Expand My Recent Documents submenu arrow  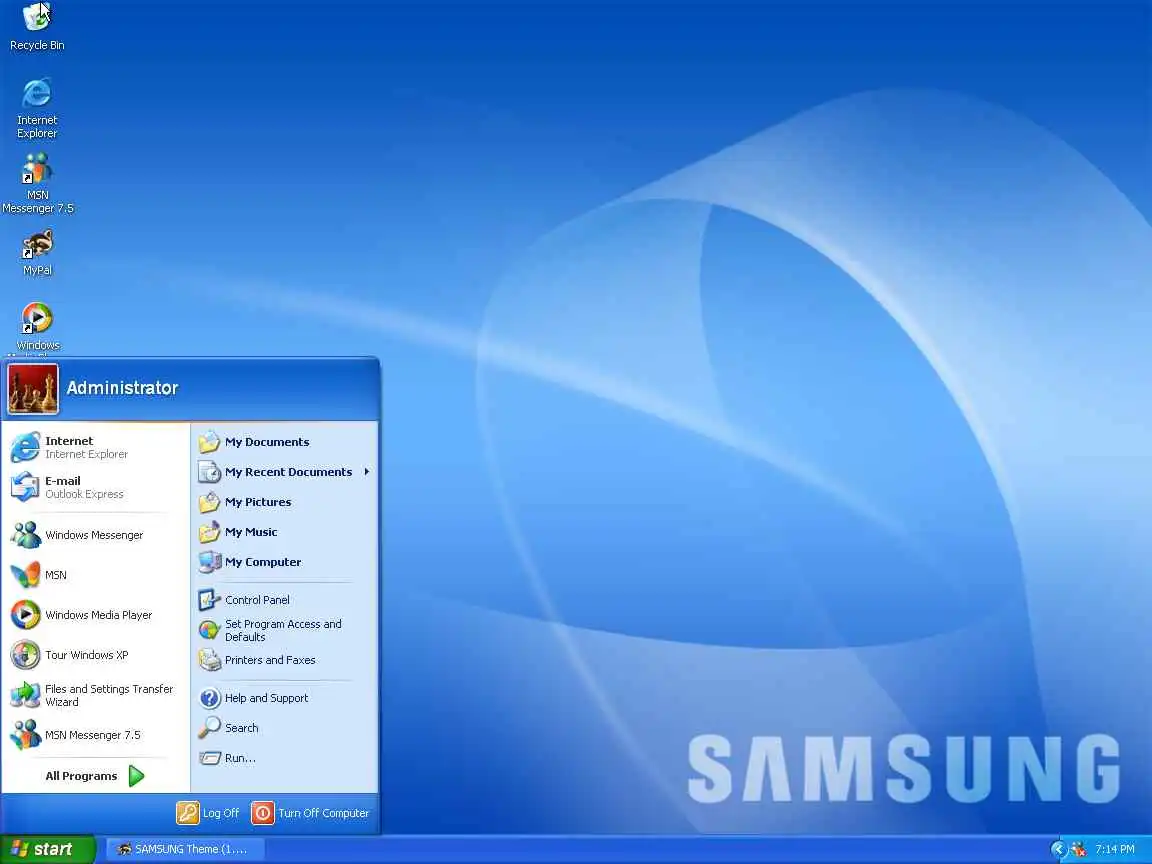coord(366,472)
